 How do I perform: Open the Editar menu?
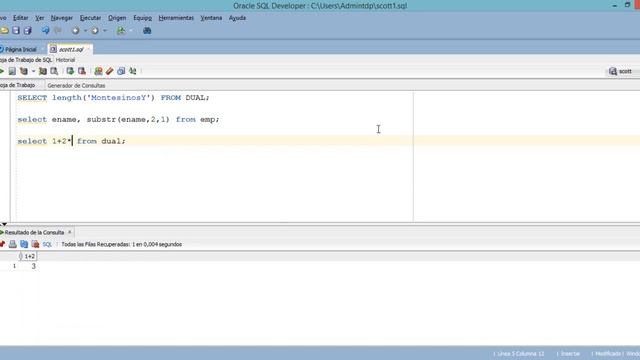coord(20,18)
